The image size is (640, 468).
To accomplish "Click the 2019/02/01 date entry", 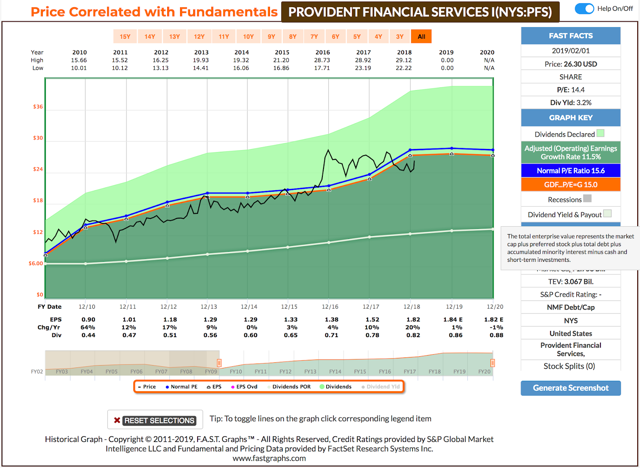I will [x=571, y=51].
